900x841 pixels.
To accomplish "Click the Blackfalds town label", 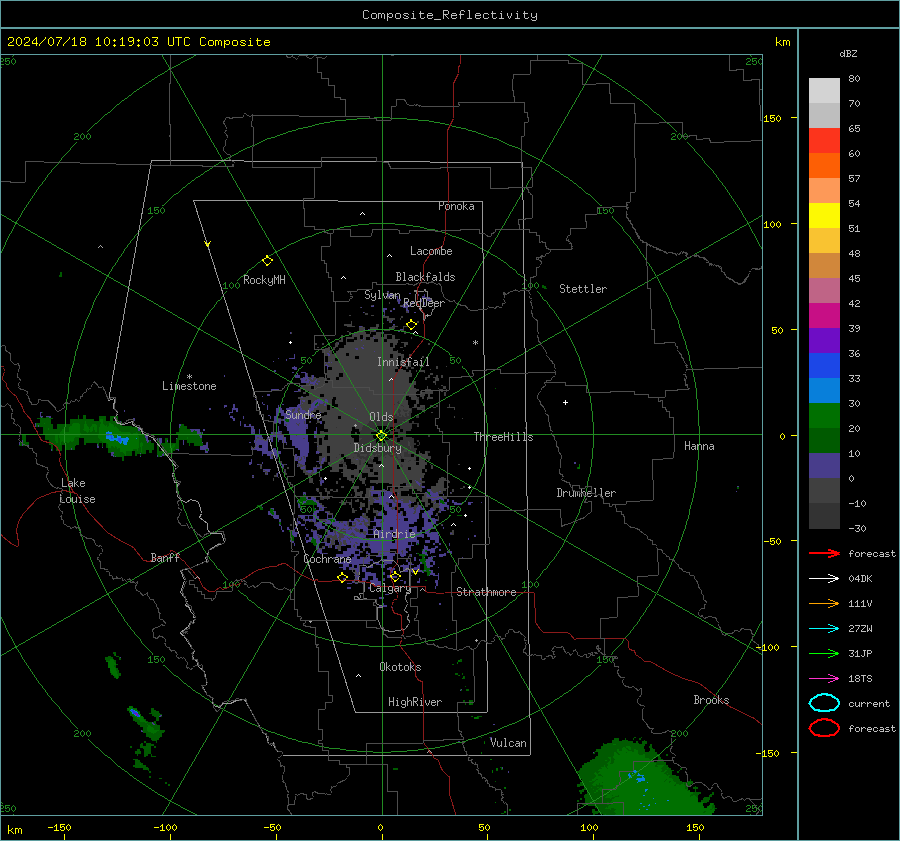I will coord(425,277).
